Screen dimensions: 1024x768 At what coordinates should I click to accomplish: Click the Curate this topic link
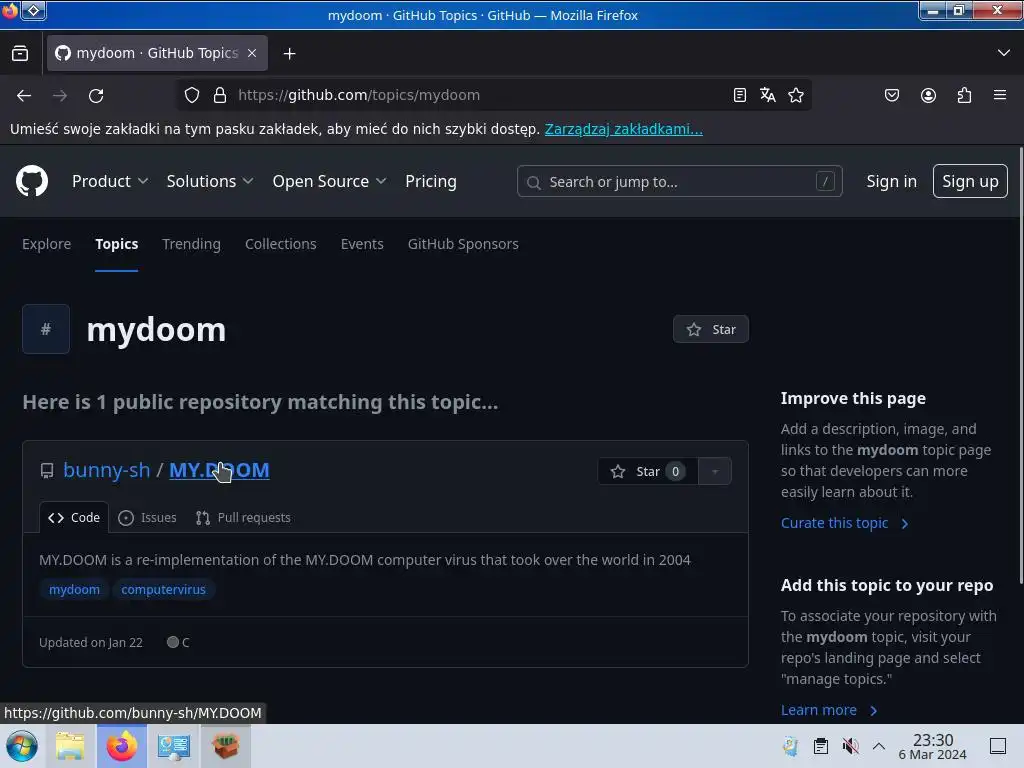pos(844,523)
